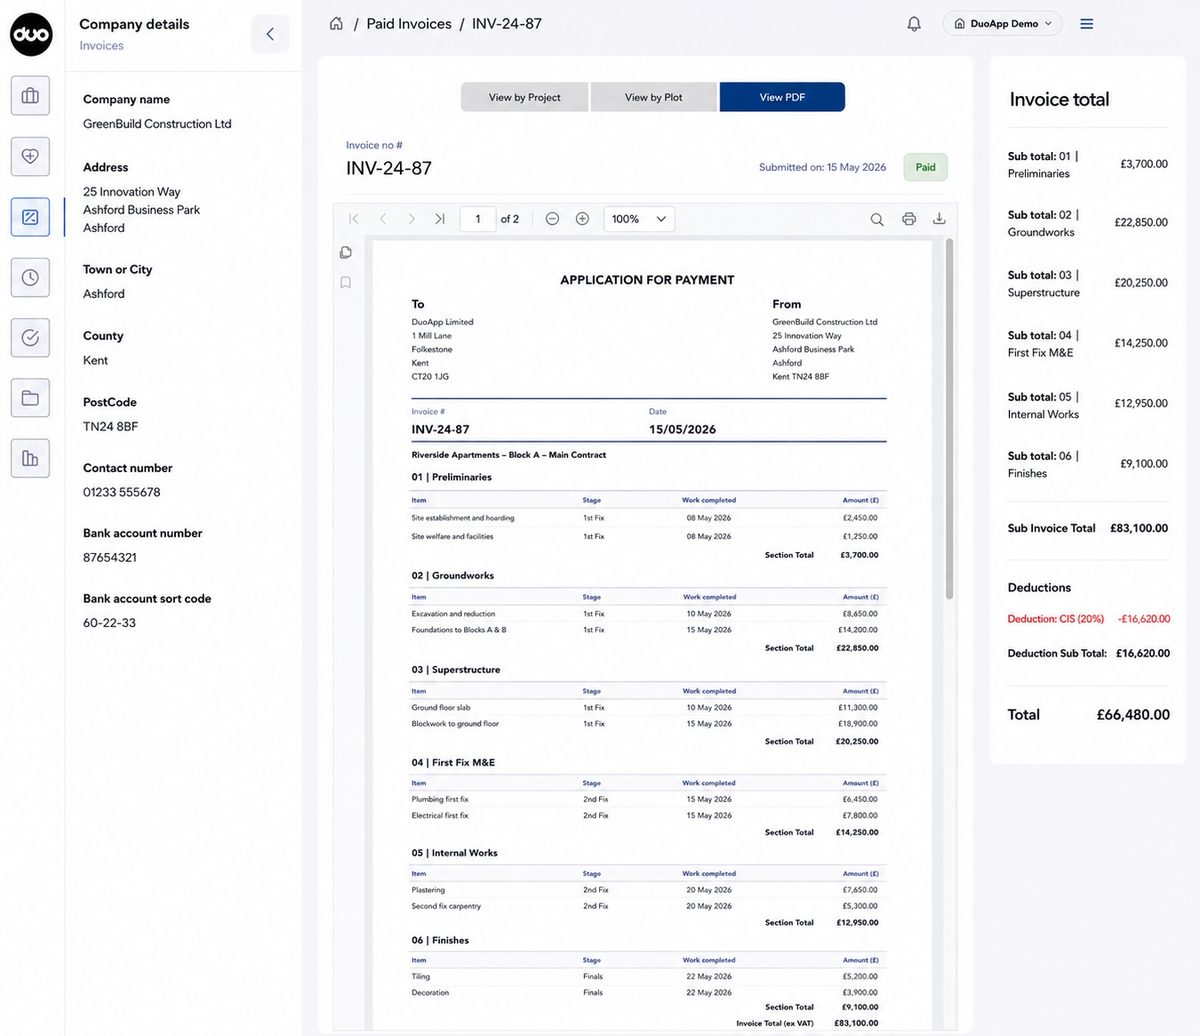Image resolution: width=1200 pixels, height=1036 pixels.
Task: Go to first PDF page
Action: tap(353, 219)
